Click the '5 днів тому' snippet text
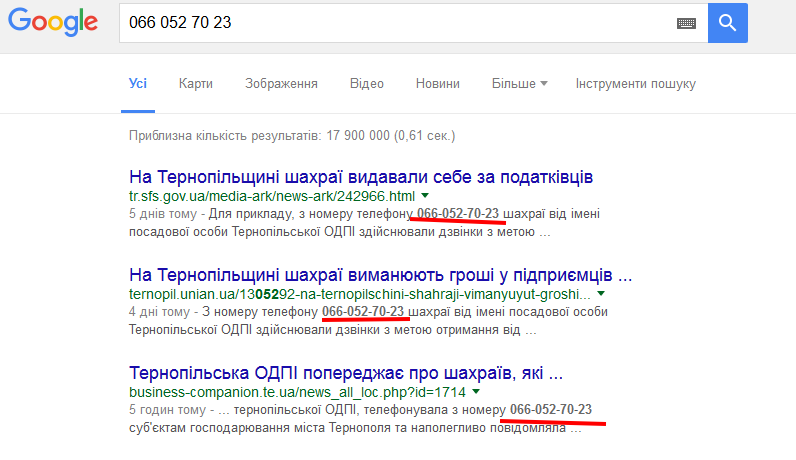796x460 pixels. pyautogui.click(x=162, y=214)
